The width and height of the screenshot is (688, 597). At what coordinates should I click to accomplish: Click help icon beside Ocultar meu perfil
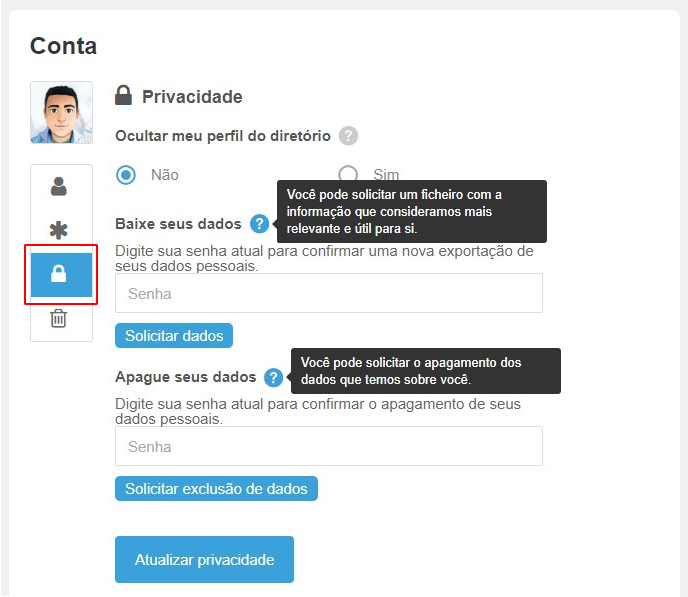(x=348, y=136)
